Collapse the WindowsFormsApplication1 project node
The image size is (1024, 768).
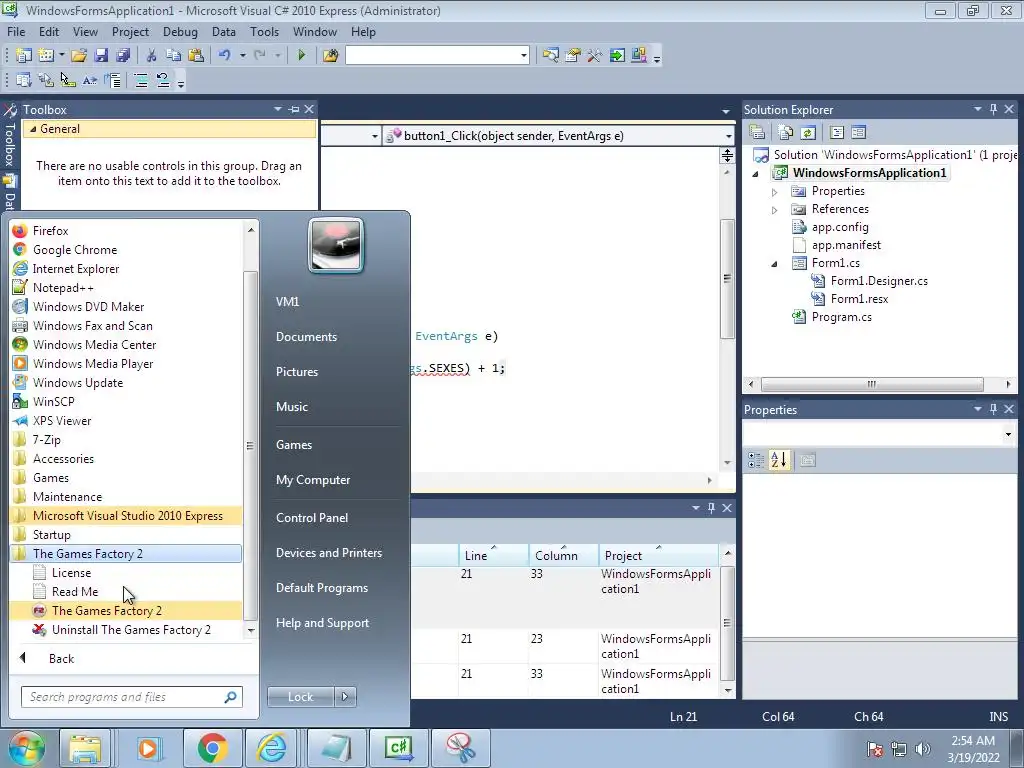[756, 174]
